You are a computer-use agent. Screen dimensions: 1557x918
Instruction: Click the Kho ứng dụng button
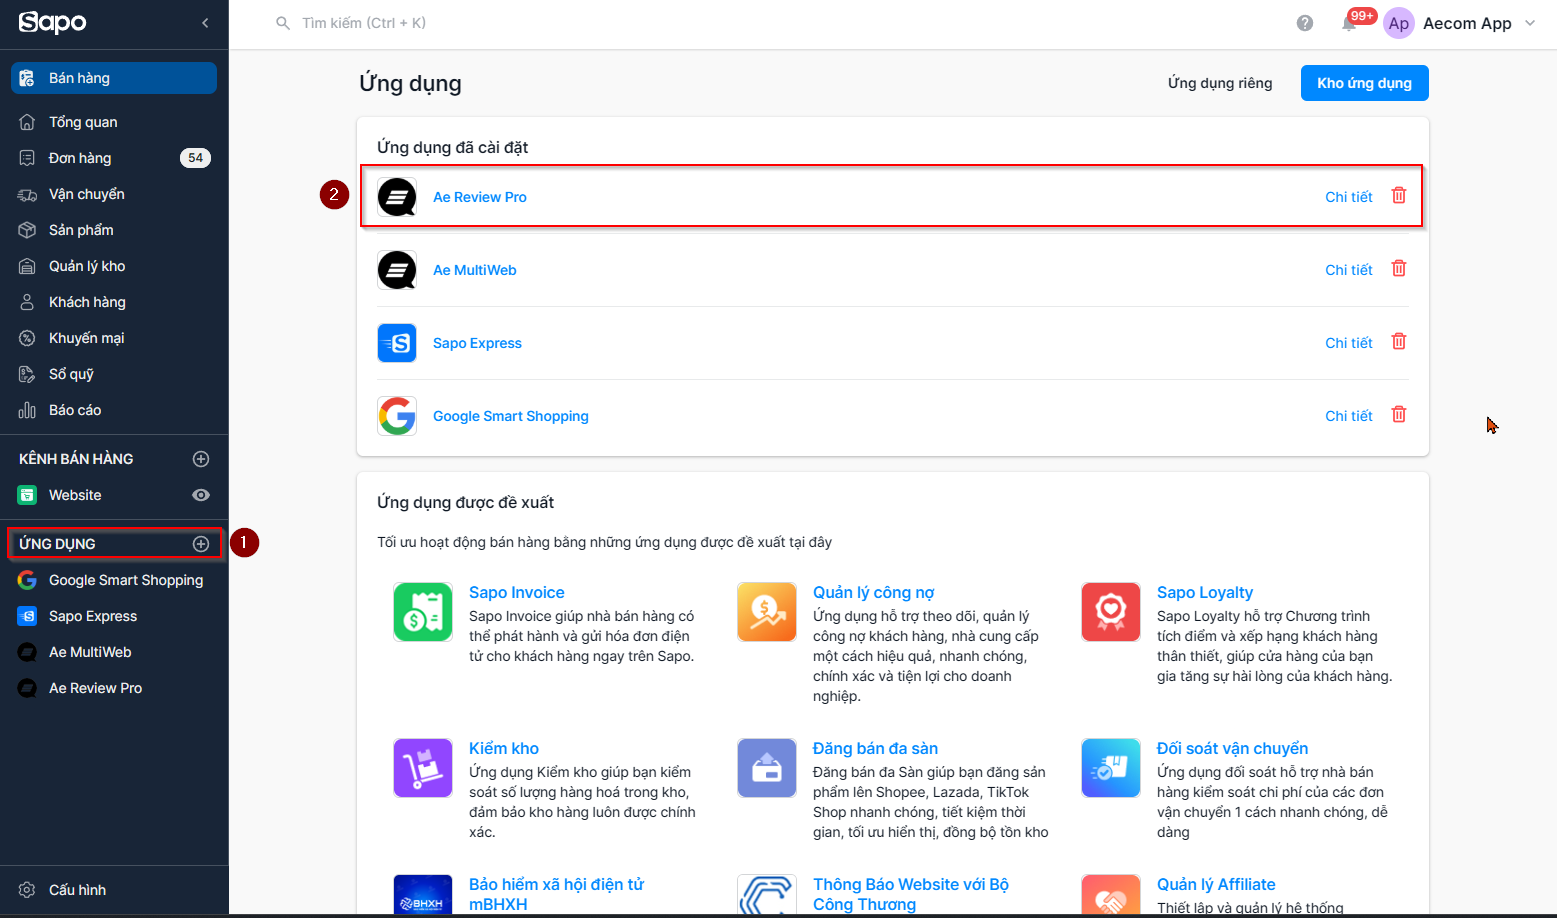point(1364,83)
